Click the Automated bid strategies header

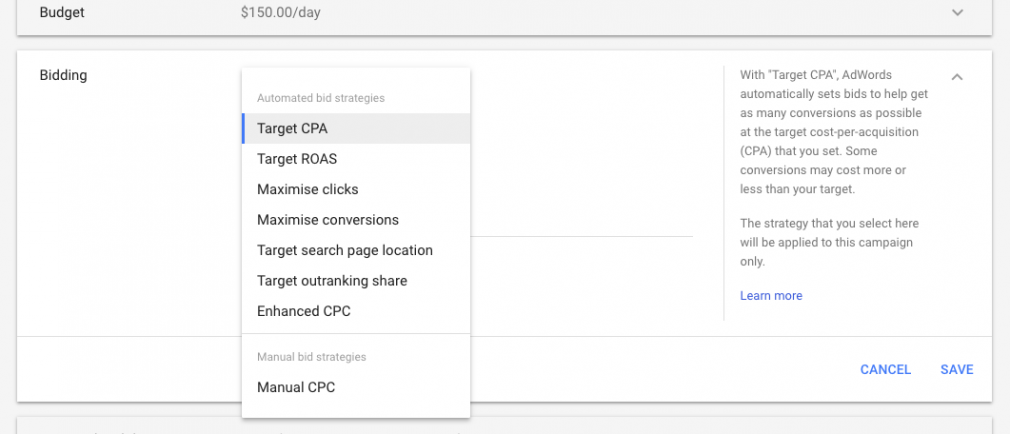[x=321, y=98]
